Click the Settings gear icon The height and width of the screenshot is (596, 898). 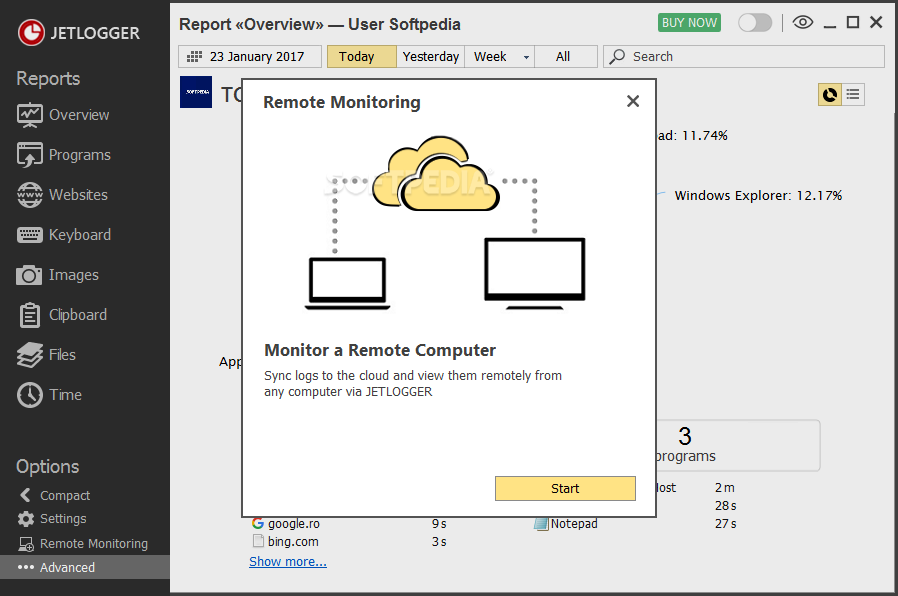(26, 519)
